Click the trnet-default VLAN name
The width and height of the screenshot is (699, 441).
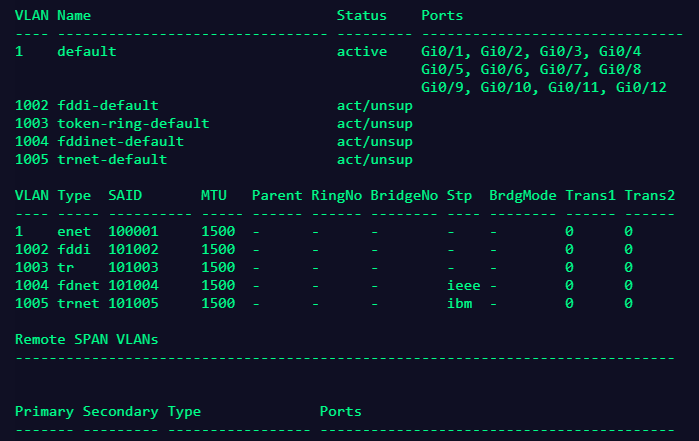coord(112,159)
